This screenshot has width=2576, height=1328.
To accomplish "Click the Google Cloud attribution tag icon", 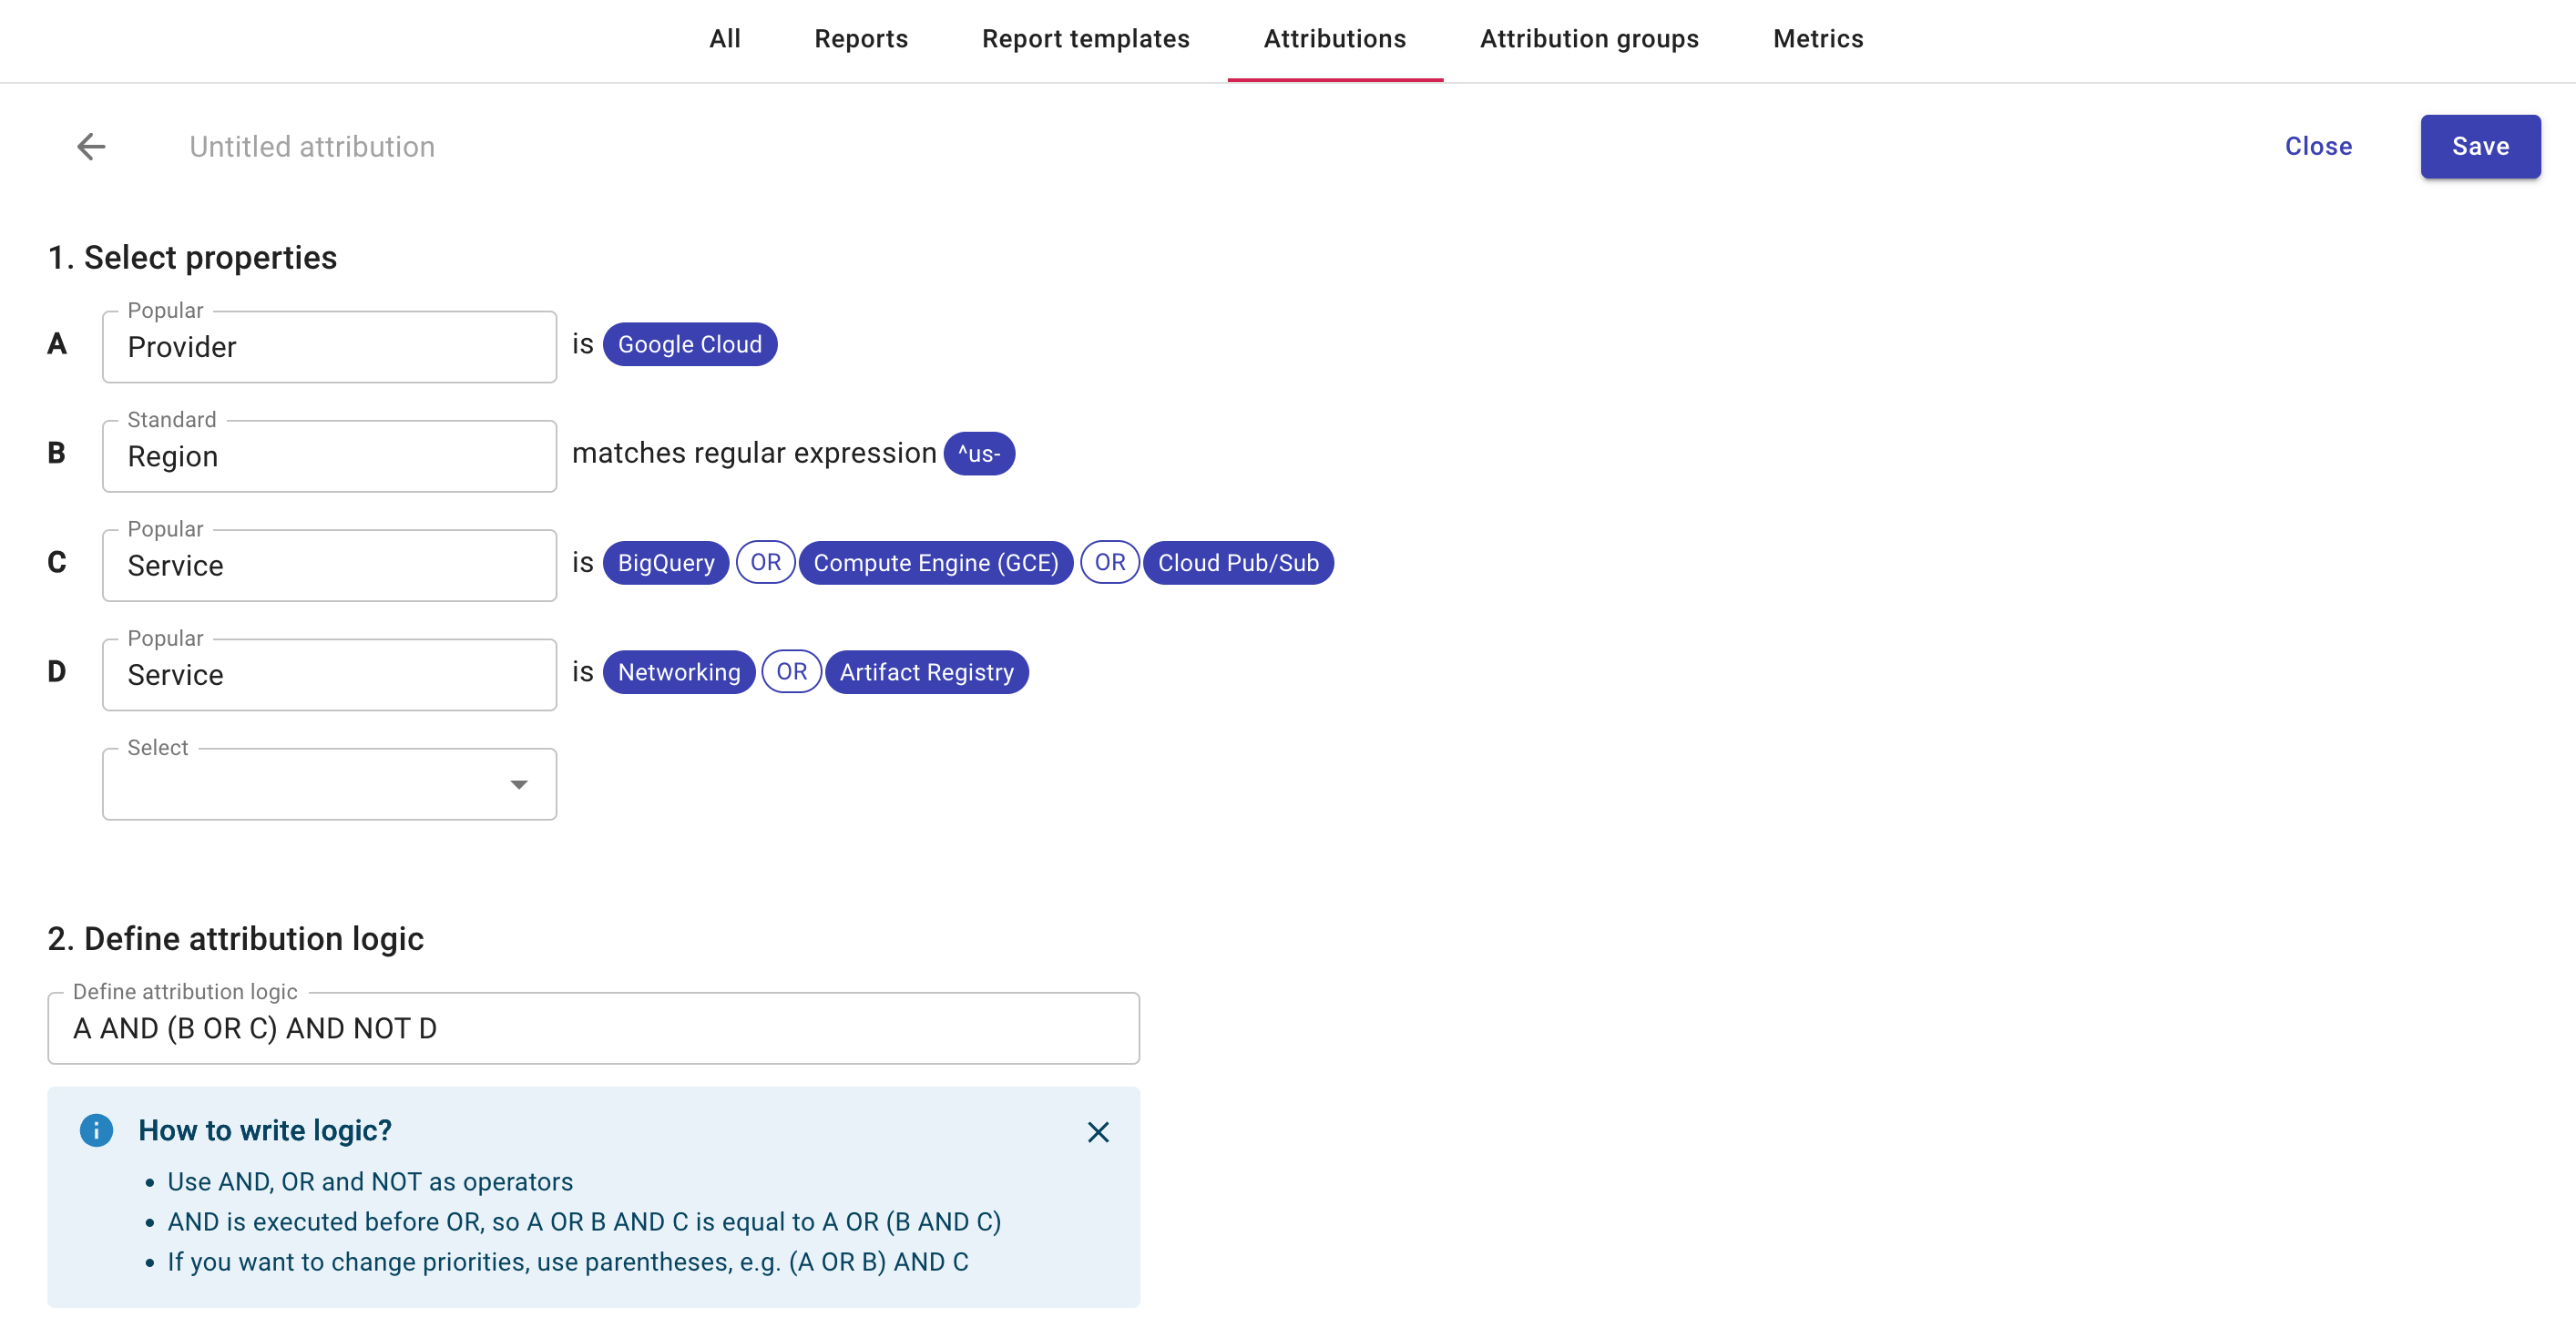I will (690, 342).
